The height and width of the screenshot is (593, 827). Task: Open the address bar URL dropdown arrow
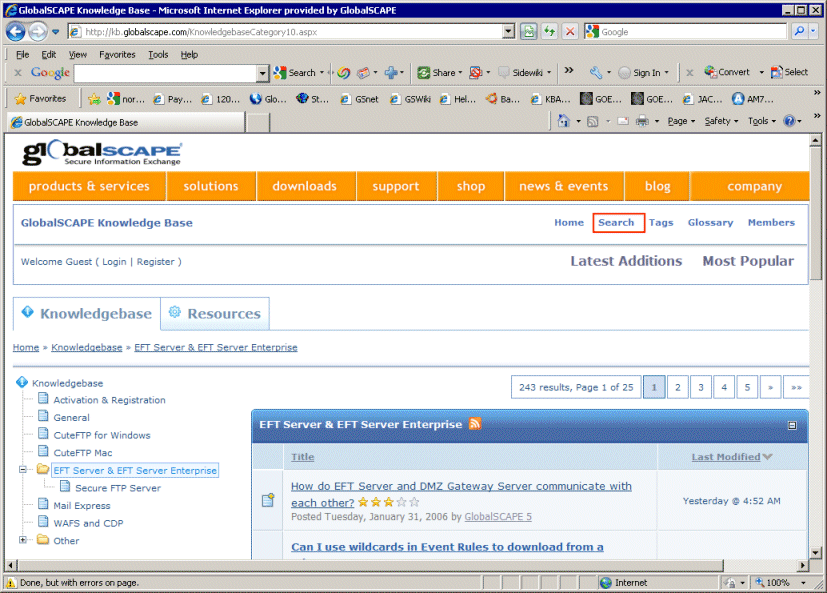[x=508, y=32]
